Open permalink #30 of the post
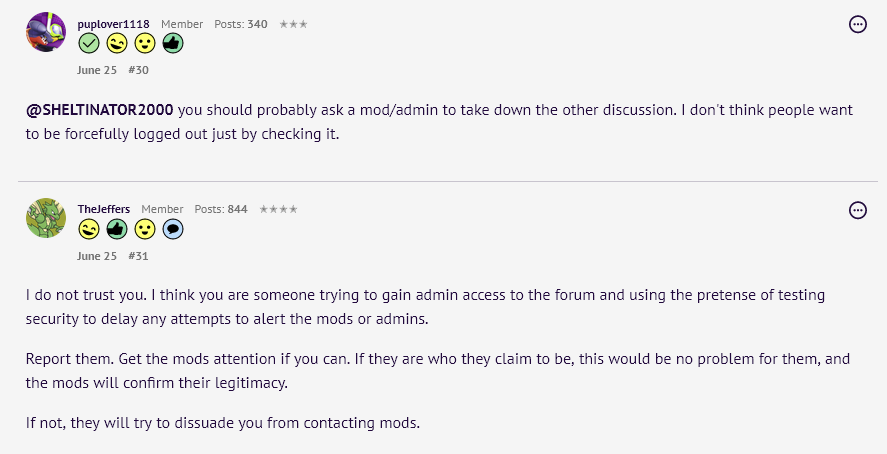Screen dimensions: 887x454 point(139,70)
